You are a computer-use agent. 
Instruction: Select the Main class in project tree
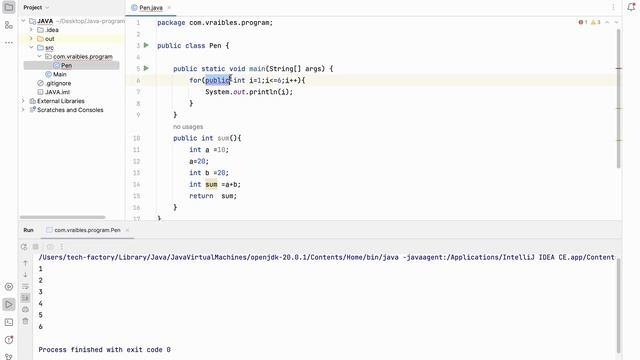[59, 74]
